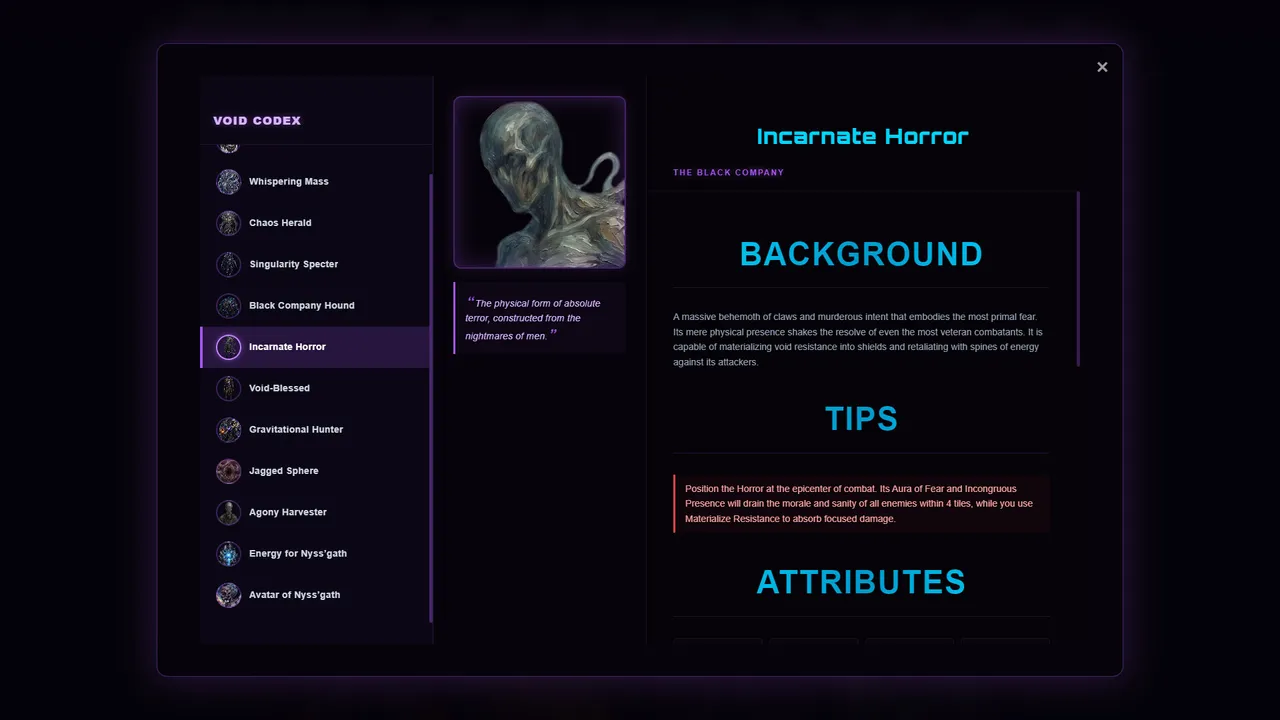Click the Incarnate Horror portrait icon in list
This screenshot has height=720, width=1280.
[x=229, y=347]
